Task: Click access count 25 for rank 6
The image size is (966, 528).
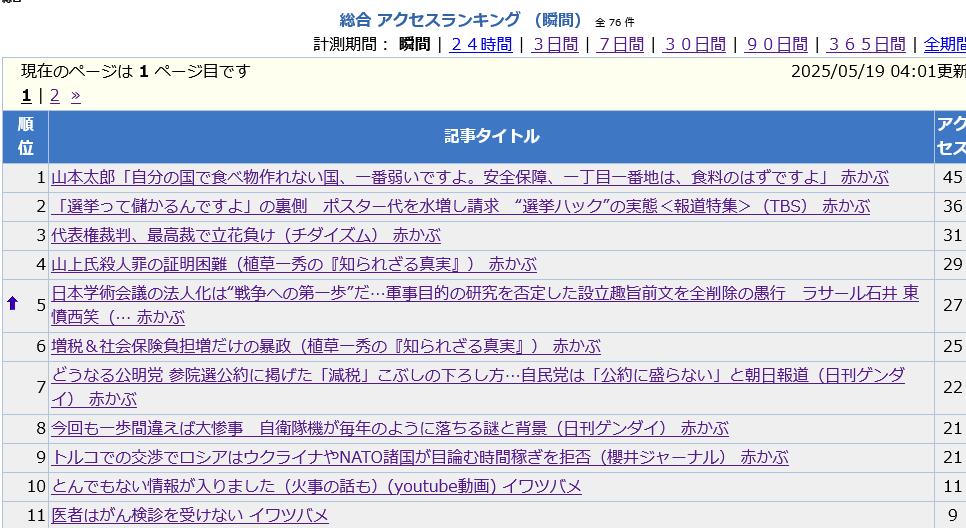Action: tap(952, 346)
